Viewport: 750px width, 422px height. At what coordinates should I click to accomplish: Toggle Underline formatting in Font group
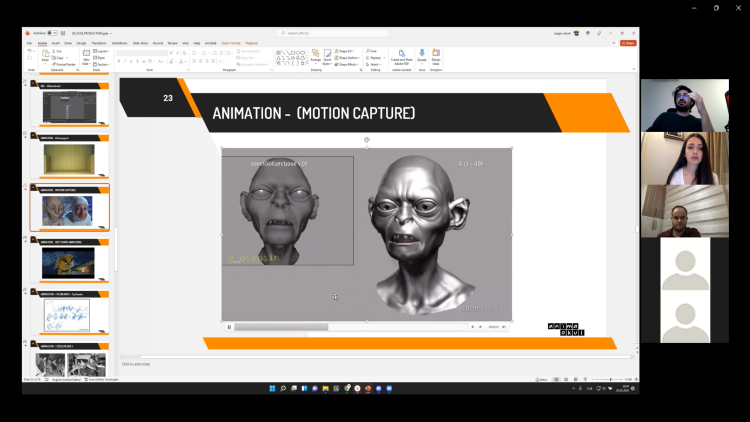click(x=131, y=61)
